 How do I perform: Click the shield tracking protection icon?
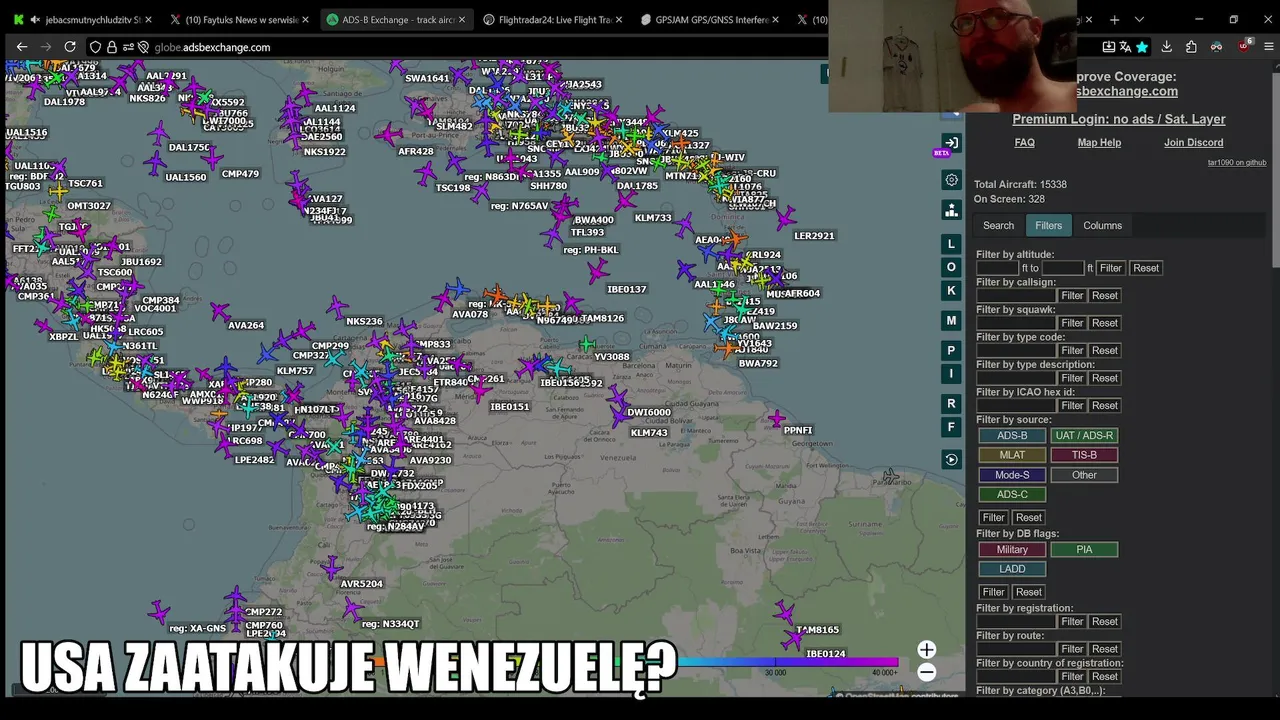point(95,47)
